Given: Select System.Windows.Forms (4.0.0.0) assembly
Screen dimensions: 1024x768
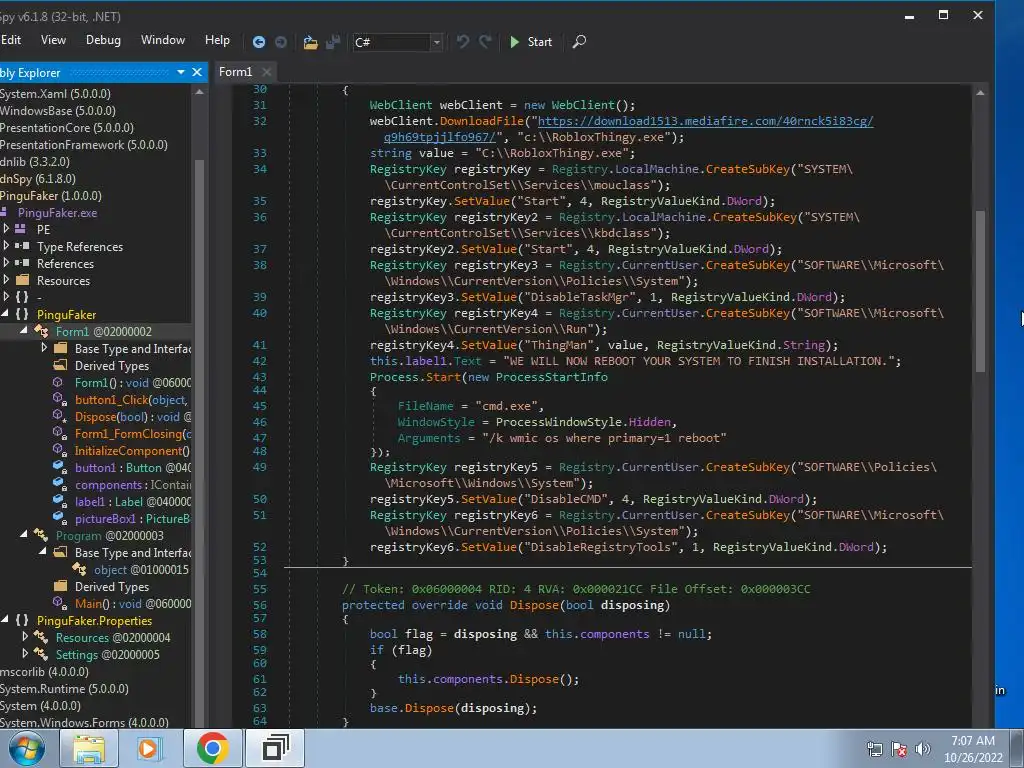Looking at the screenshot, I should (84, 722).
